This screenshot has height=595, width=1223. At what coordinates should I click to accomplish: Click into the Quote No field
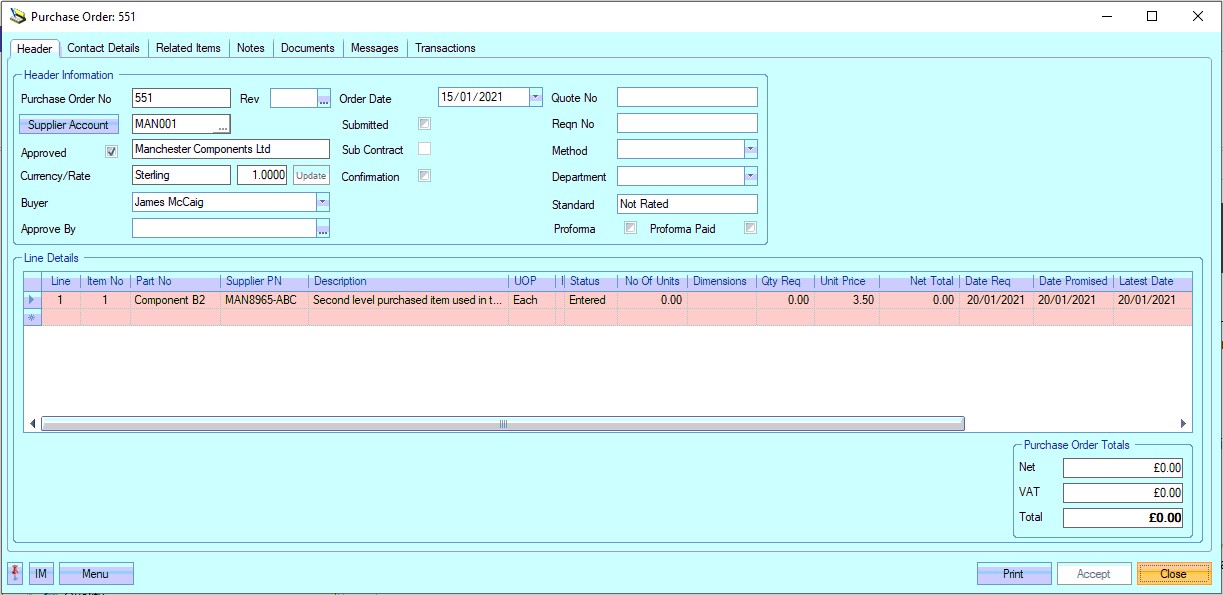(x=686, y=97)
